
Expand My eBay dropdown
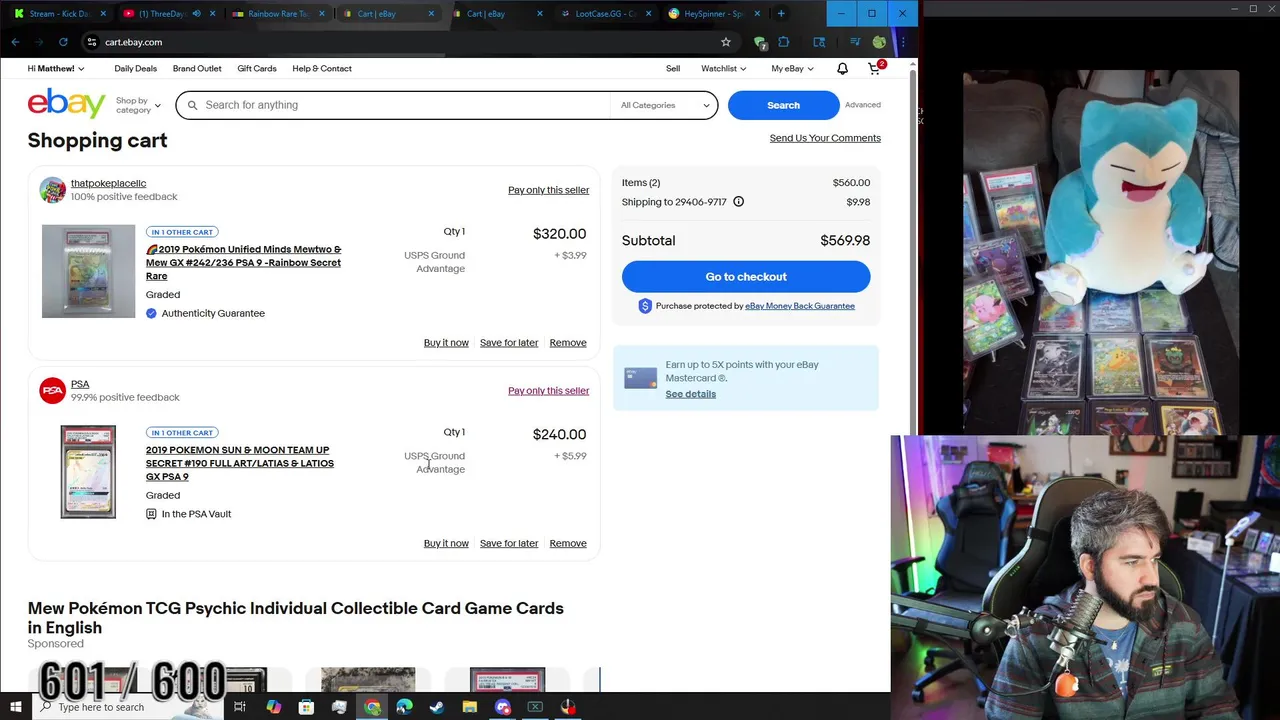tap(792, 69)
